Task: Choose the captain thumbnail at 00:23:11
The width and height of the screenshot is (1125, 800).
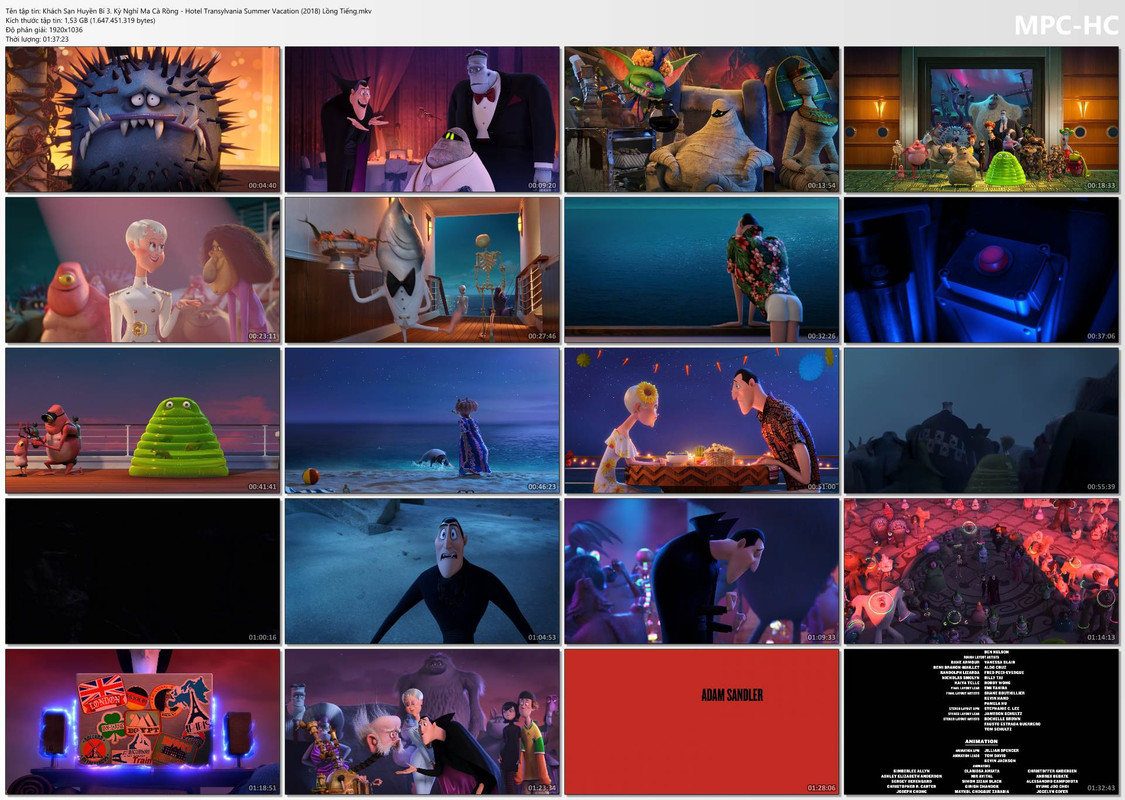Action: (143, 270)
